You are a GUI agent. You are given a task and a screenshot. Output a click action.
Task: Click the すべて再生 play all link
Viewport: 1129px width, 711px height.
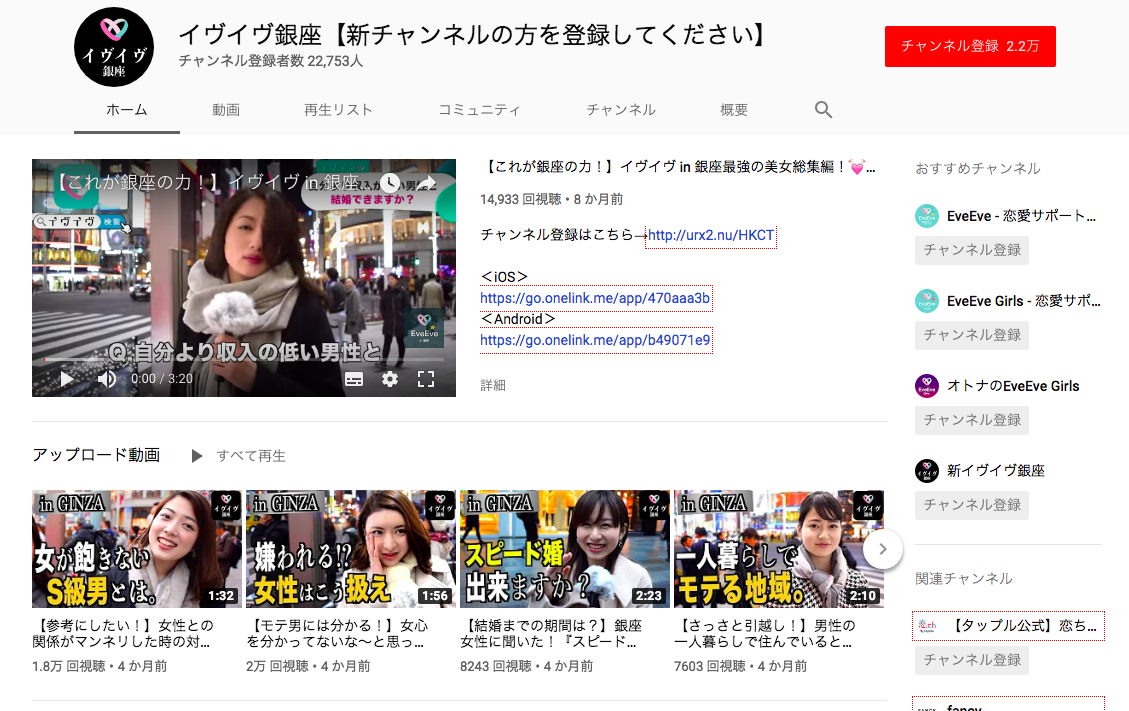point(251,456)
